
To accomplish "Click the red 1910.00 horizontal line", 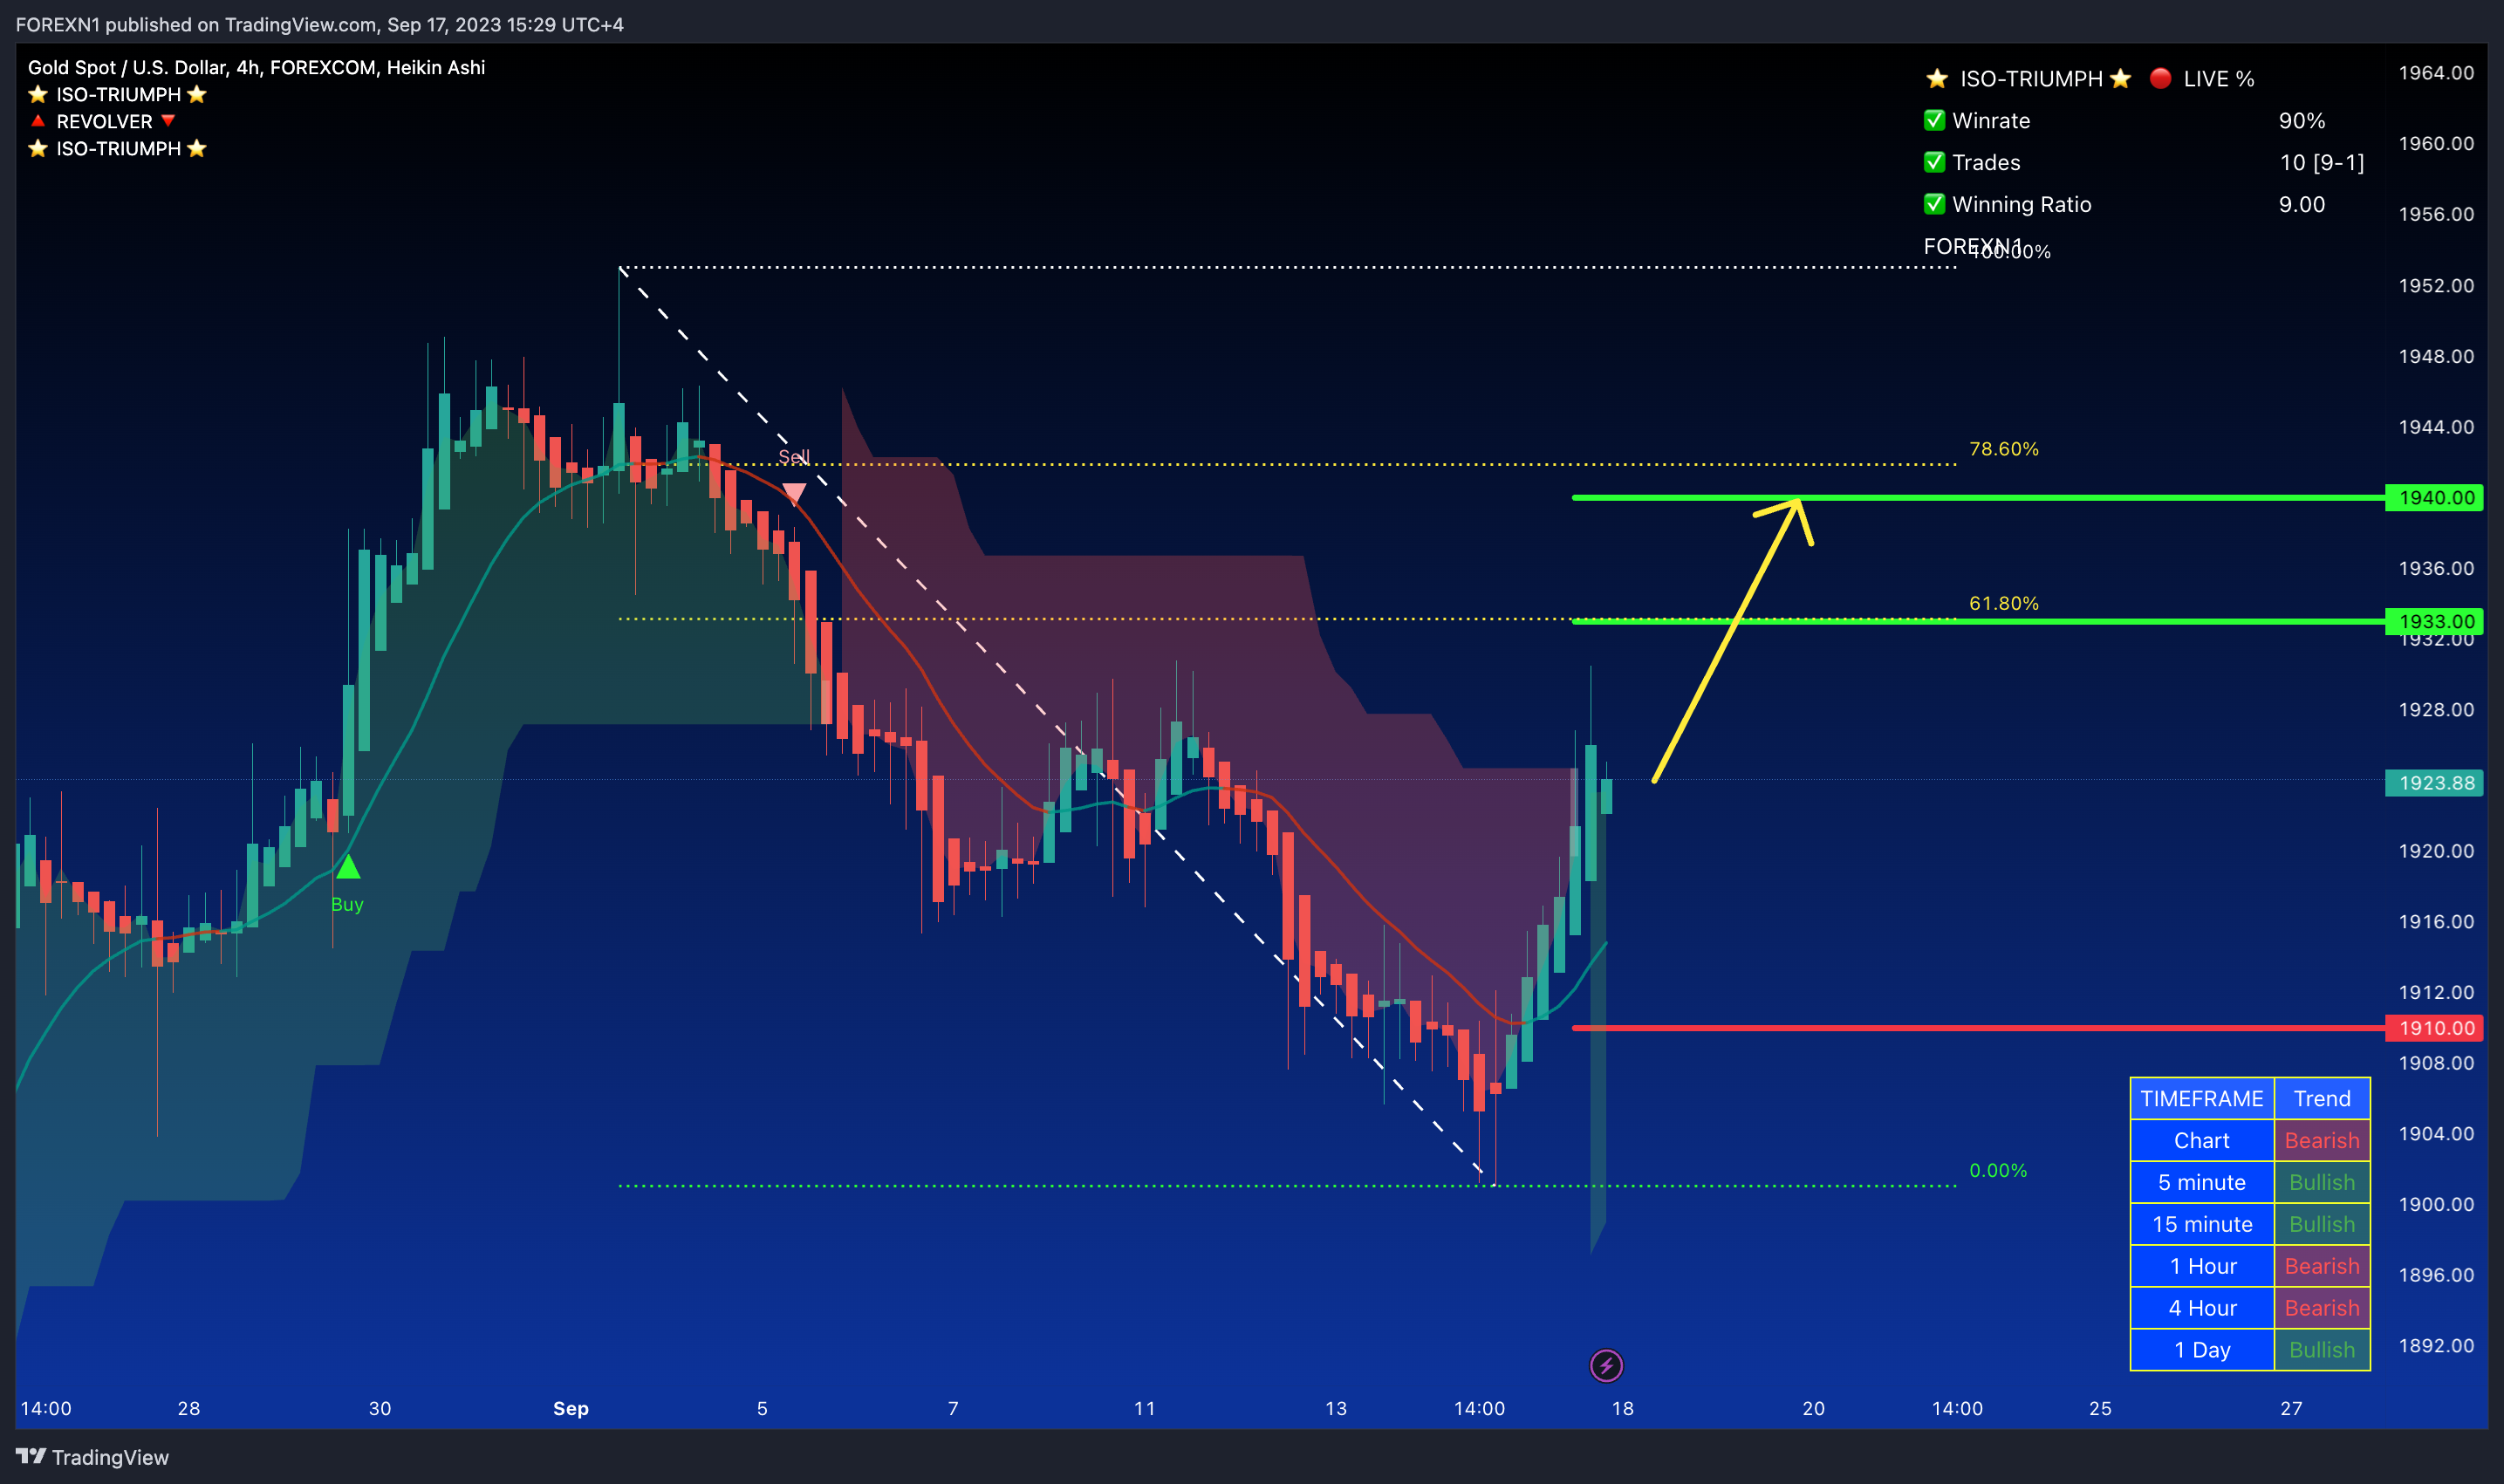I will coord(1978,1028).
